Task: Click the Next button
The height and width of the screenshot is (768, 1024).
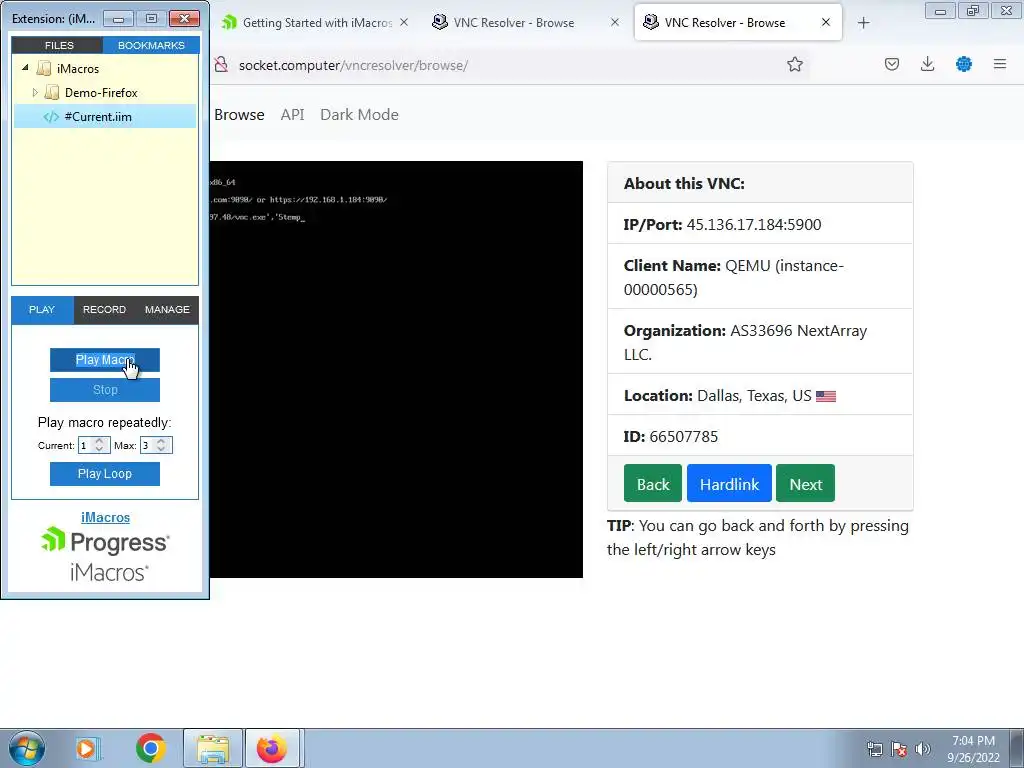Action: [x=805, y=484]
